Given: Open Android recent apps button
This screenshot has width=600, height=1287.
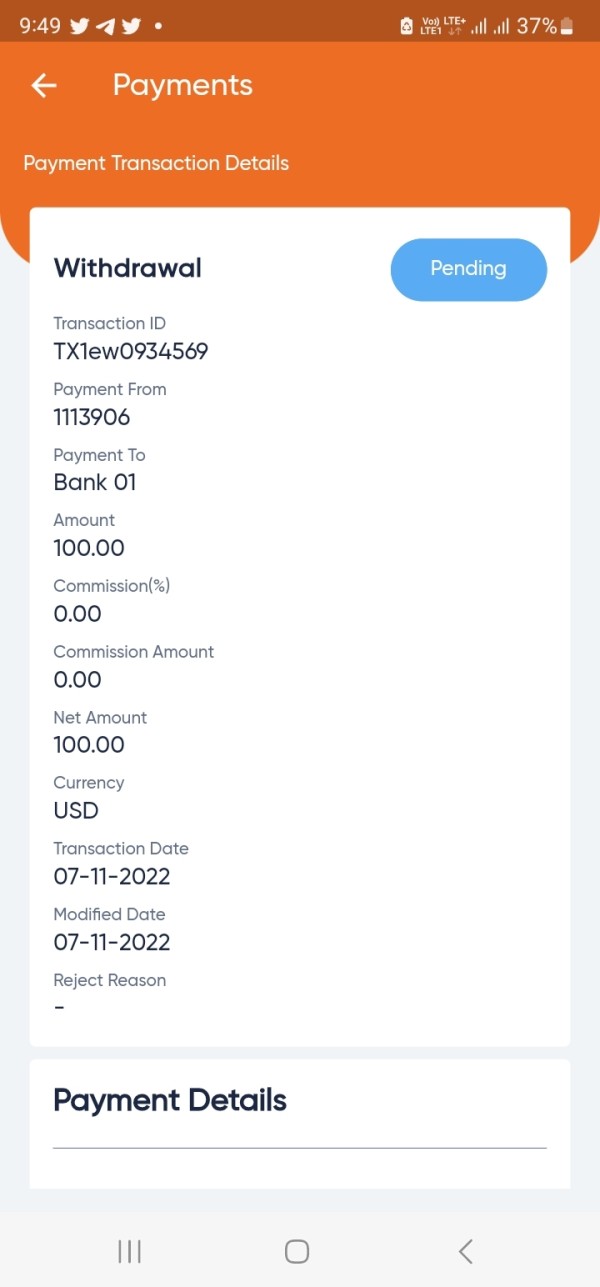Looking at the screenshot, I should [x=129, y=1250].
